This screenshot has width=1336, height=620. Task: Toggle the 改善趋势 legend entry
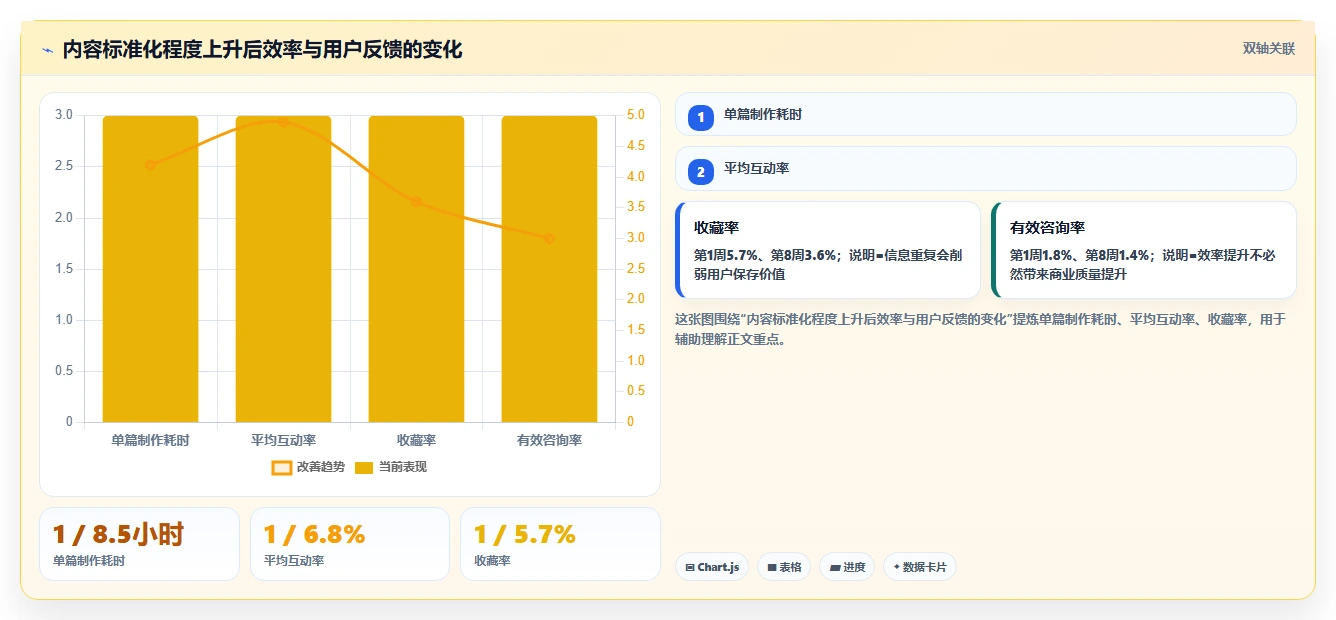coord(308,467)
